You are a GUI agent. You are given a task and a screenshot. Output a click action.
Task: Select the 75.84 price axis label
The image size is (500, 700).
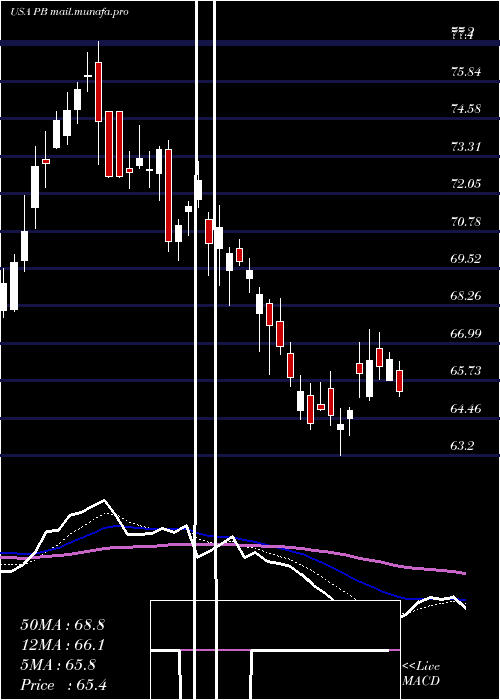tap(466, 71)
